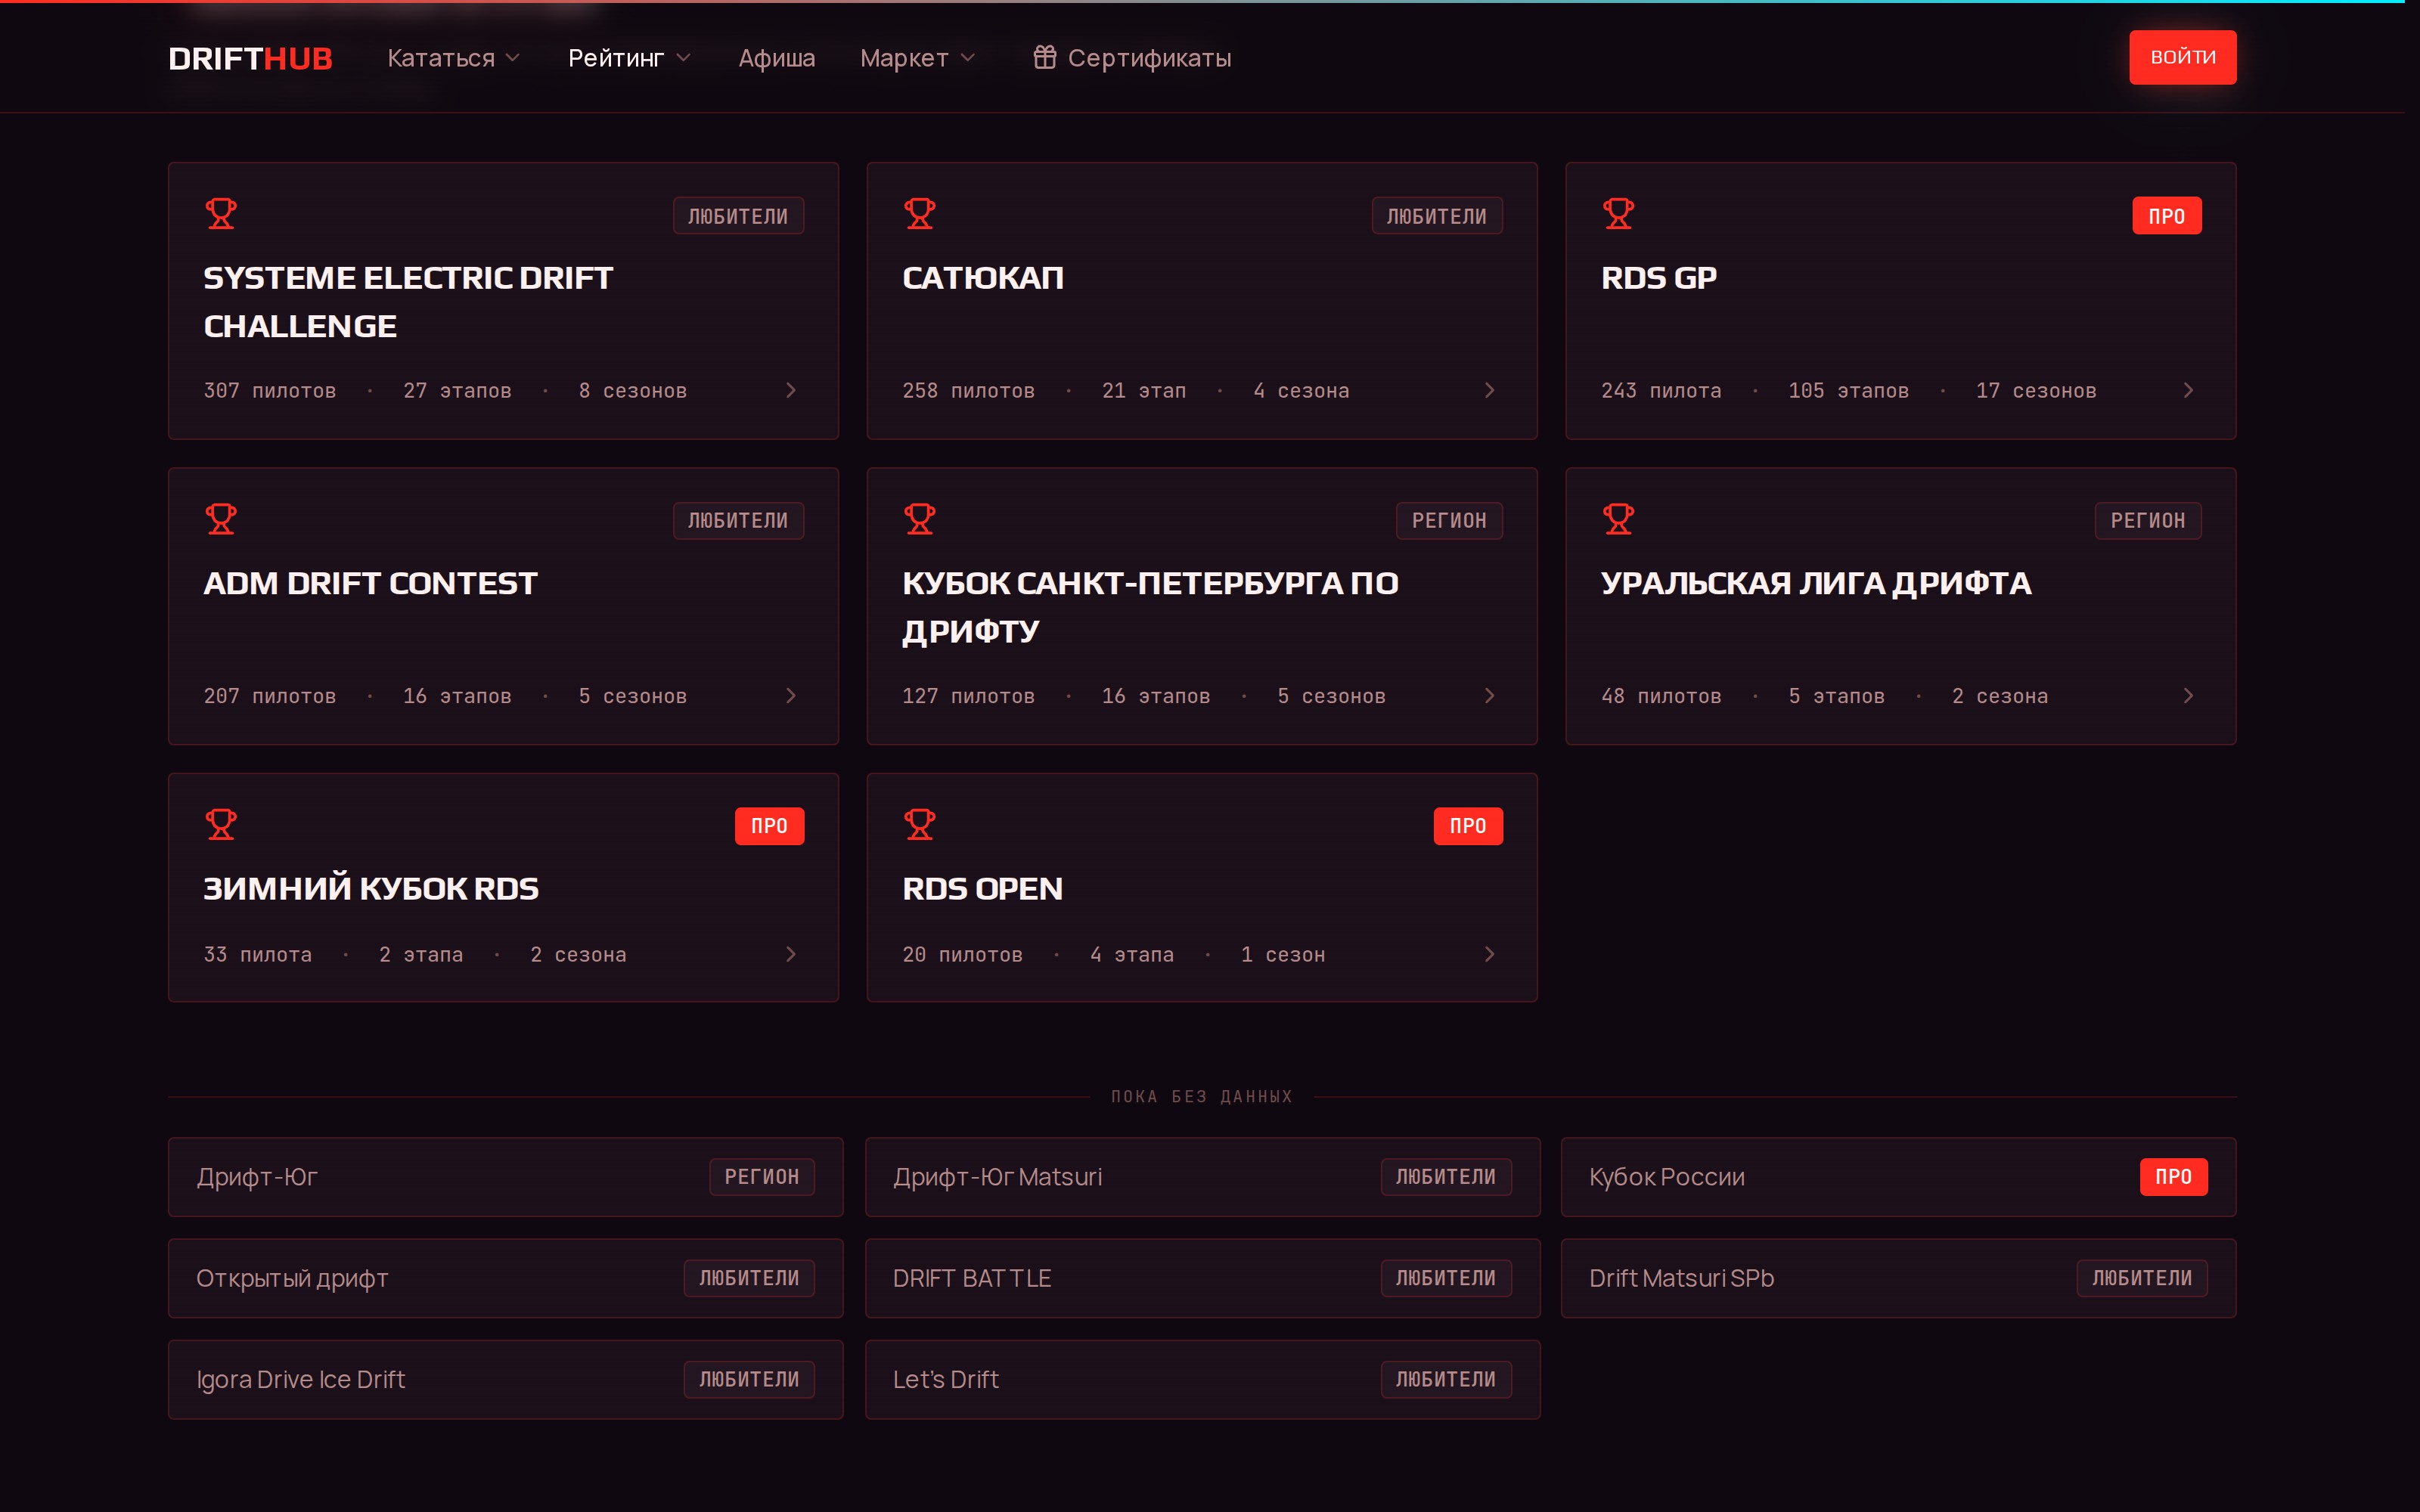Click the УРАЛЬСКАЯ ЛИГА ДРИФТА title
Viewport: 2420px width, 1512px height.
pyautogui.click(x=1815, y=583)
